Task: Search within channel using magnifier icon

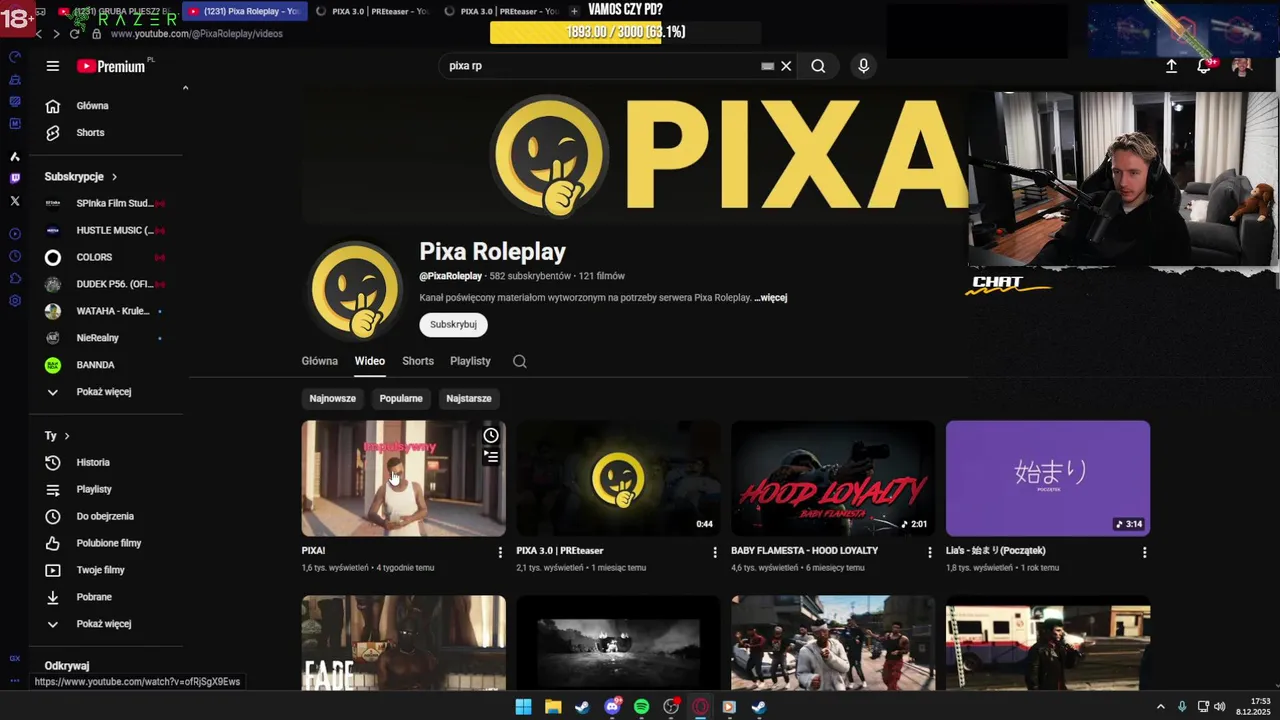Action: coord(520,361)
